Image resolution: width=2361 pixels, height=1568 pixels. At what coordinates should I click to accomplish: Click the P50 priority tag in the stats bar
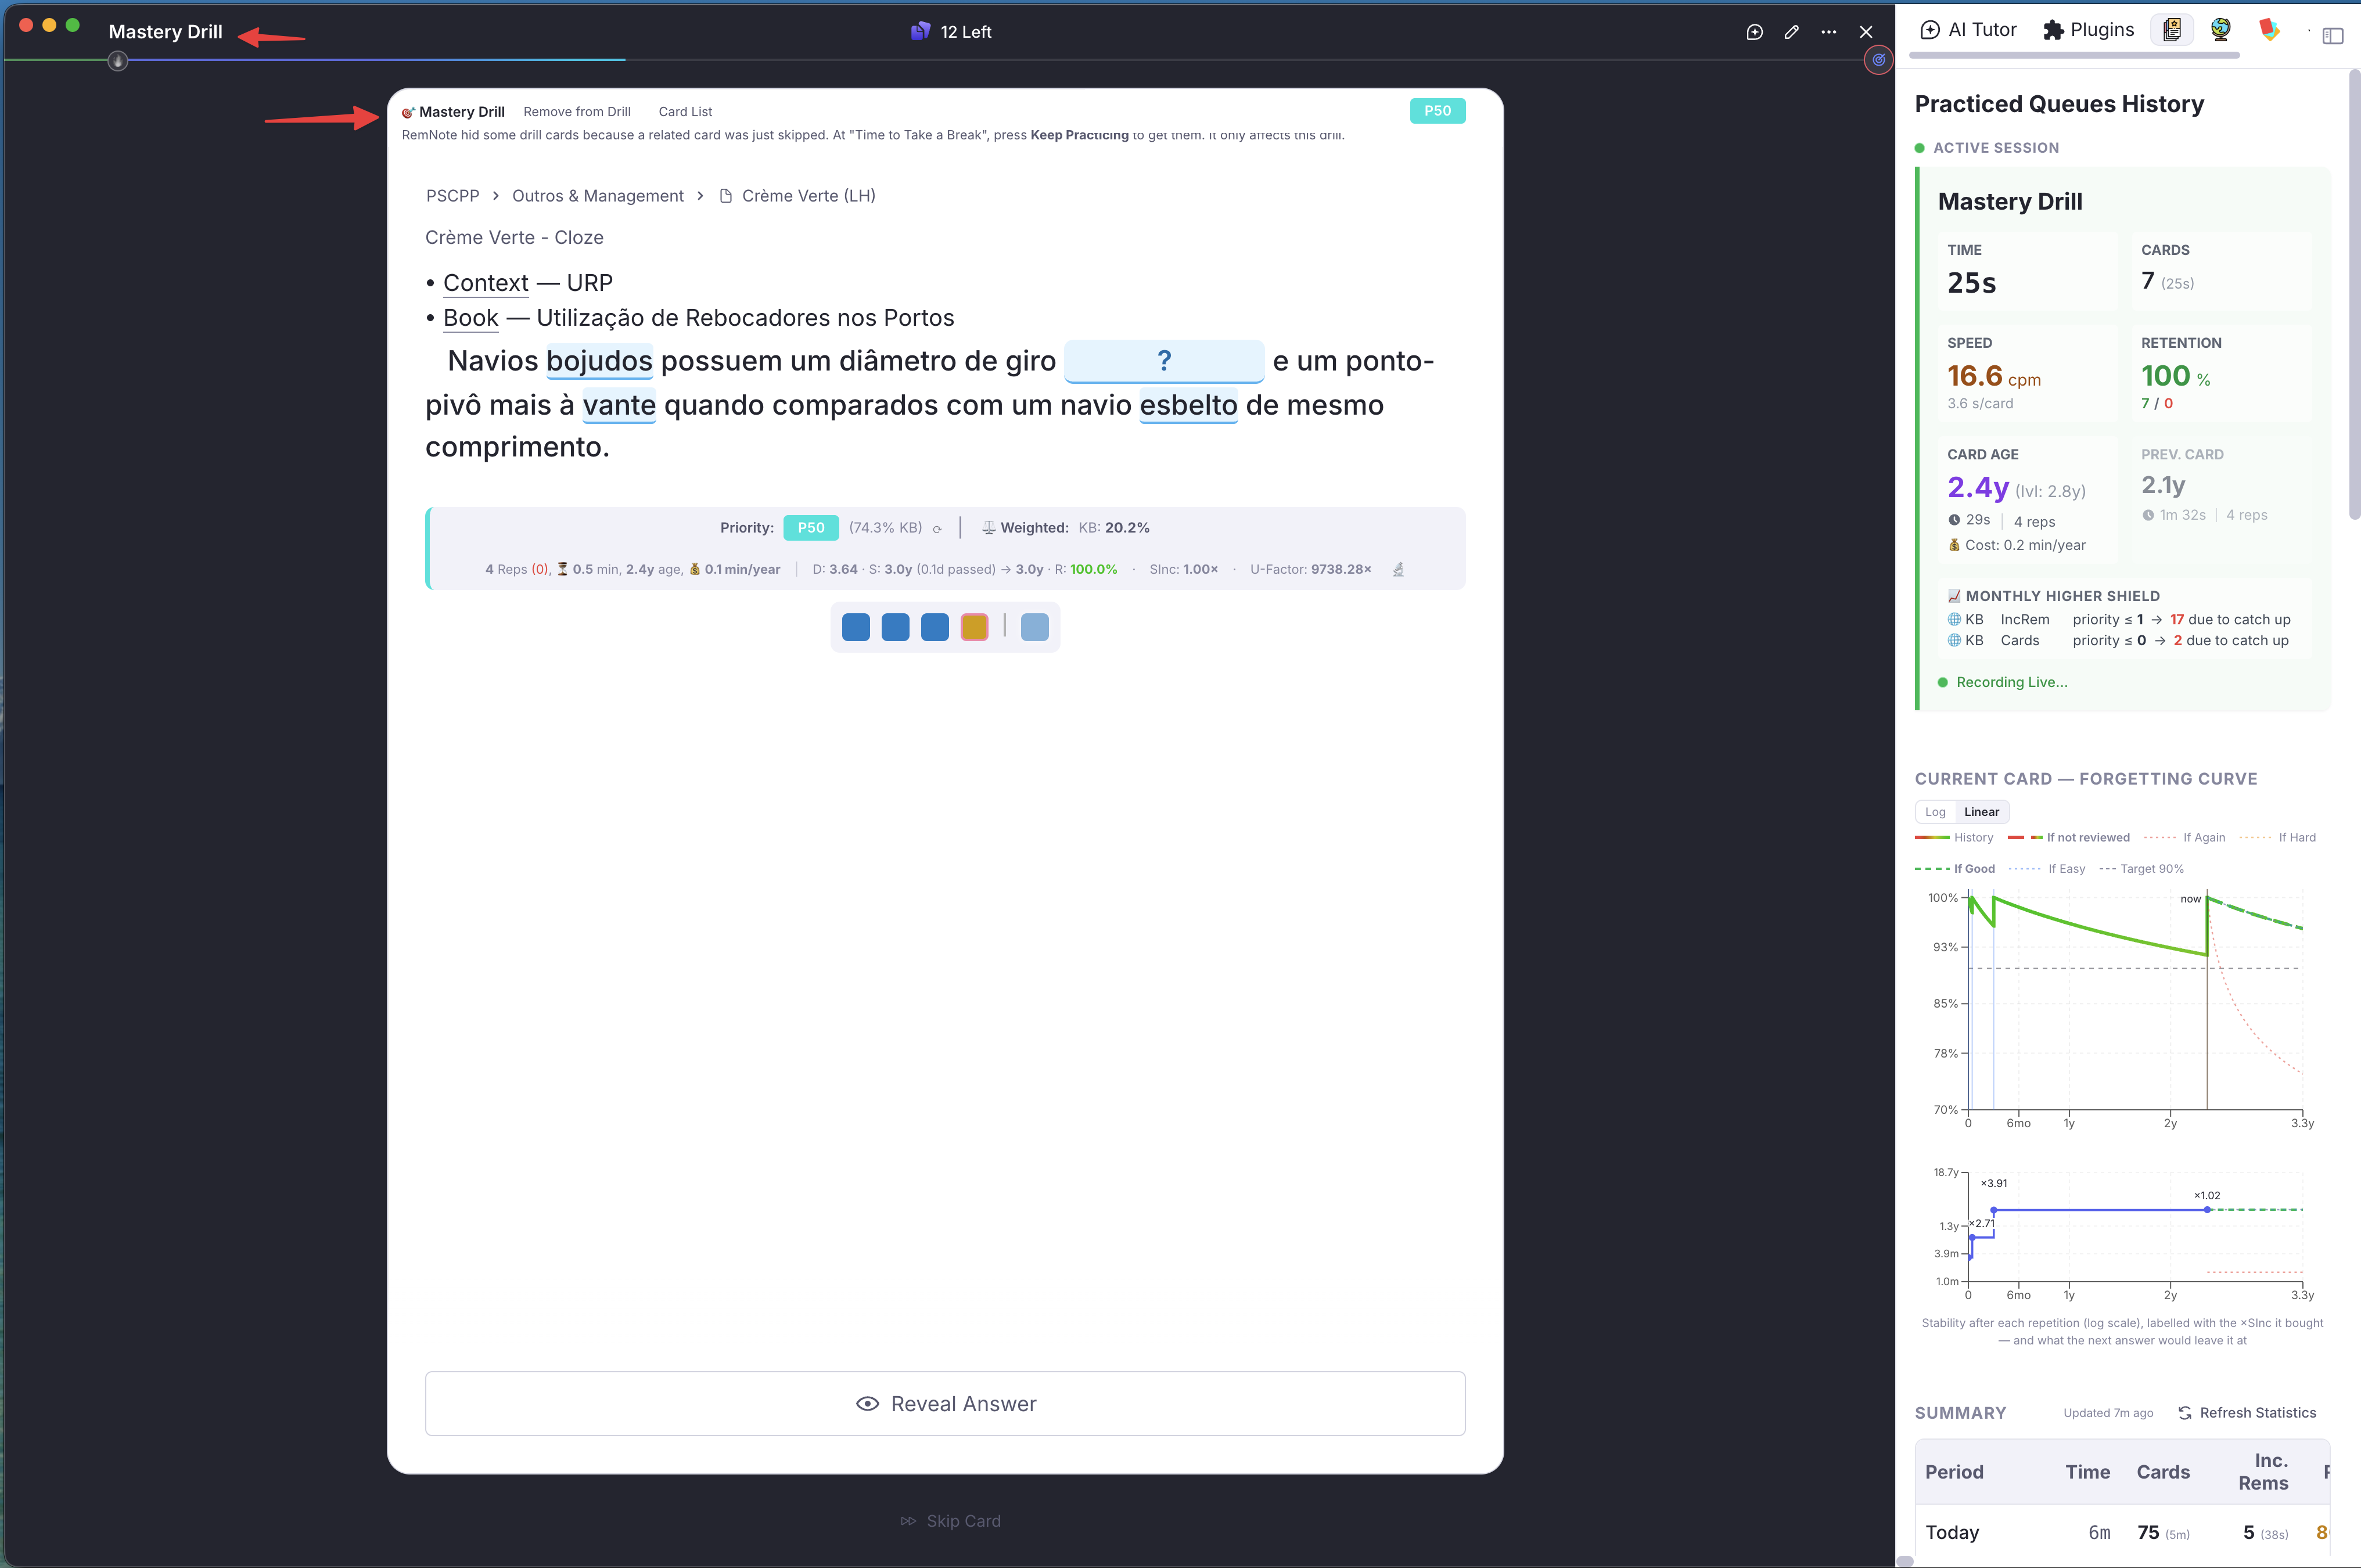click(x=811, y=528)
